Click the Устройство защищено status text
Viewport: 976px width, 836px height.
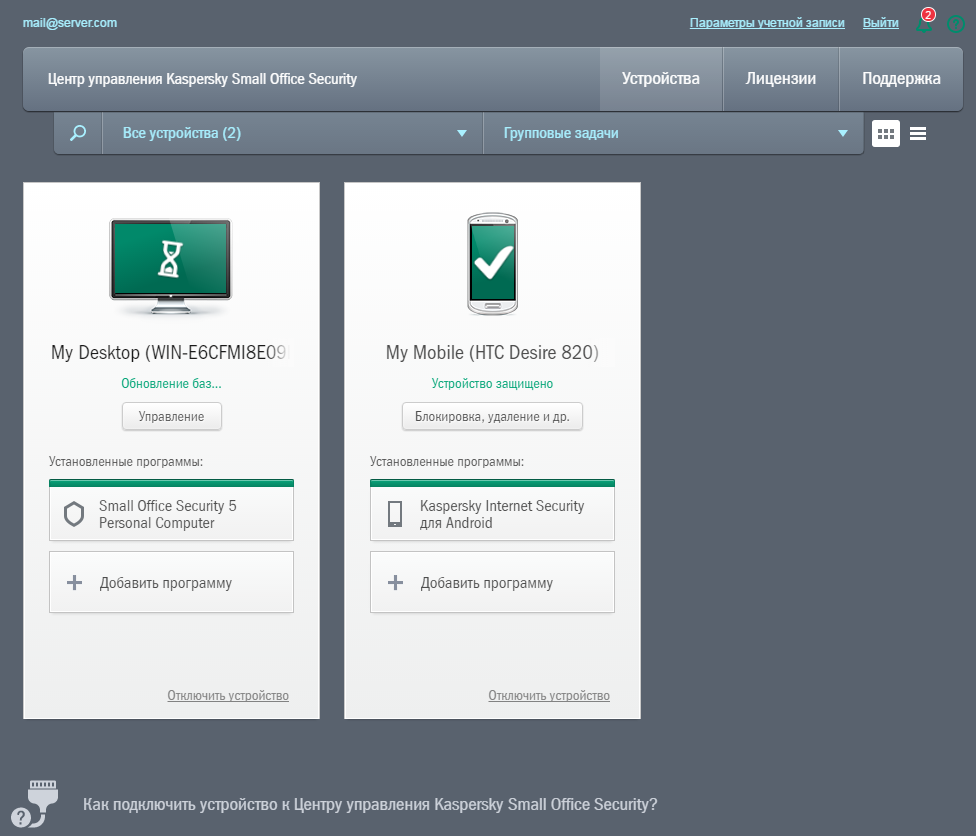coord(492,383)
